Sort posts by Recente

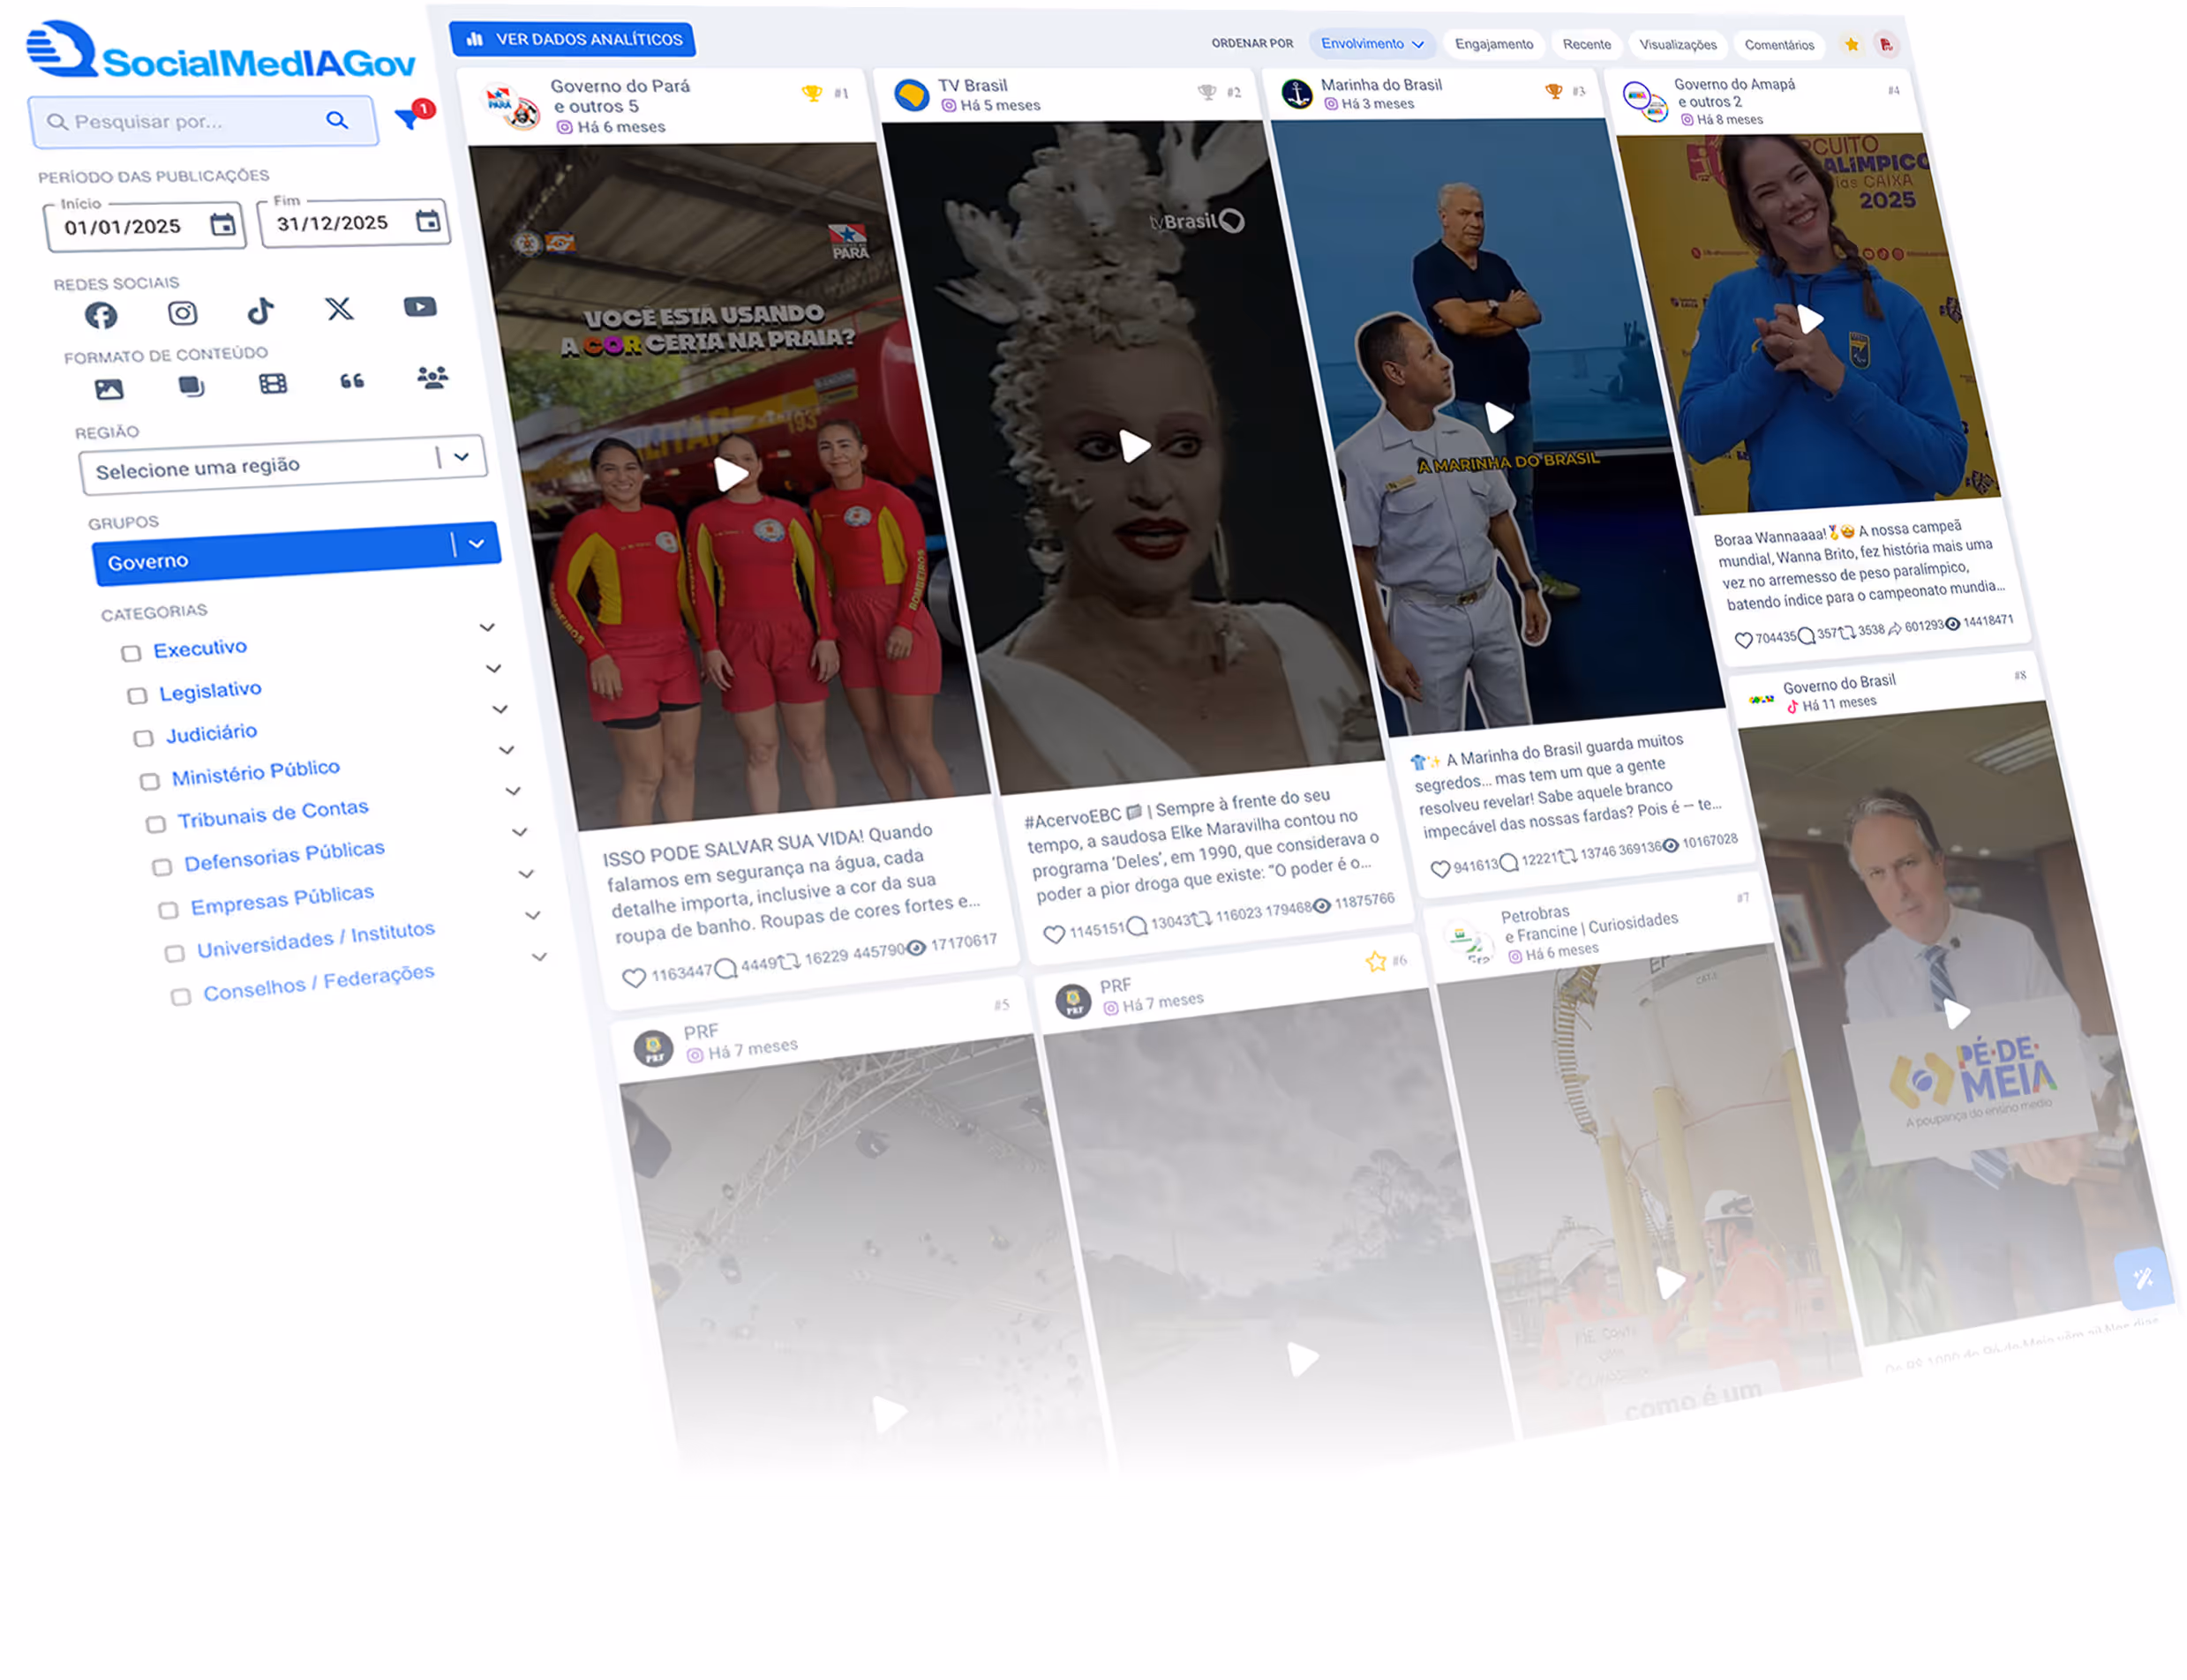pos(1586,44)
